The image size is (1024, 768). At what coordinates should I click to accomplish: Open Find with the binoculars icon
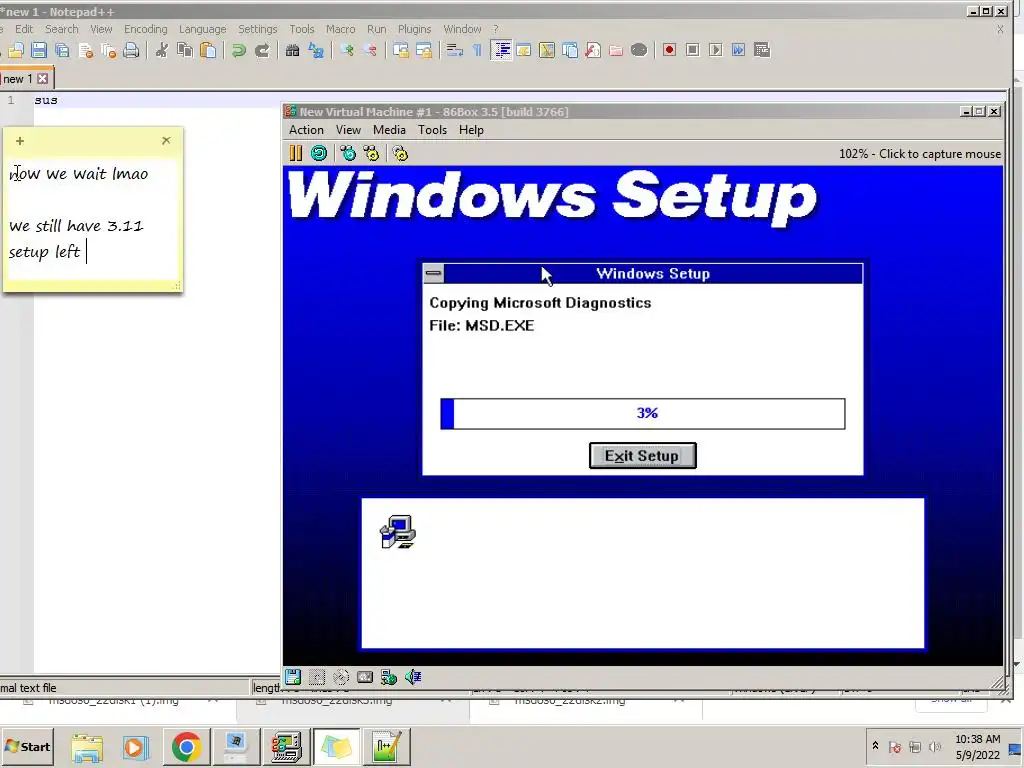pos(293,50)
